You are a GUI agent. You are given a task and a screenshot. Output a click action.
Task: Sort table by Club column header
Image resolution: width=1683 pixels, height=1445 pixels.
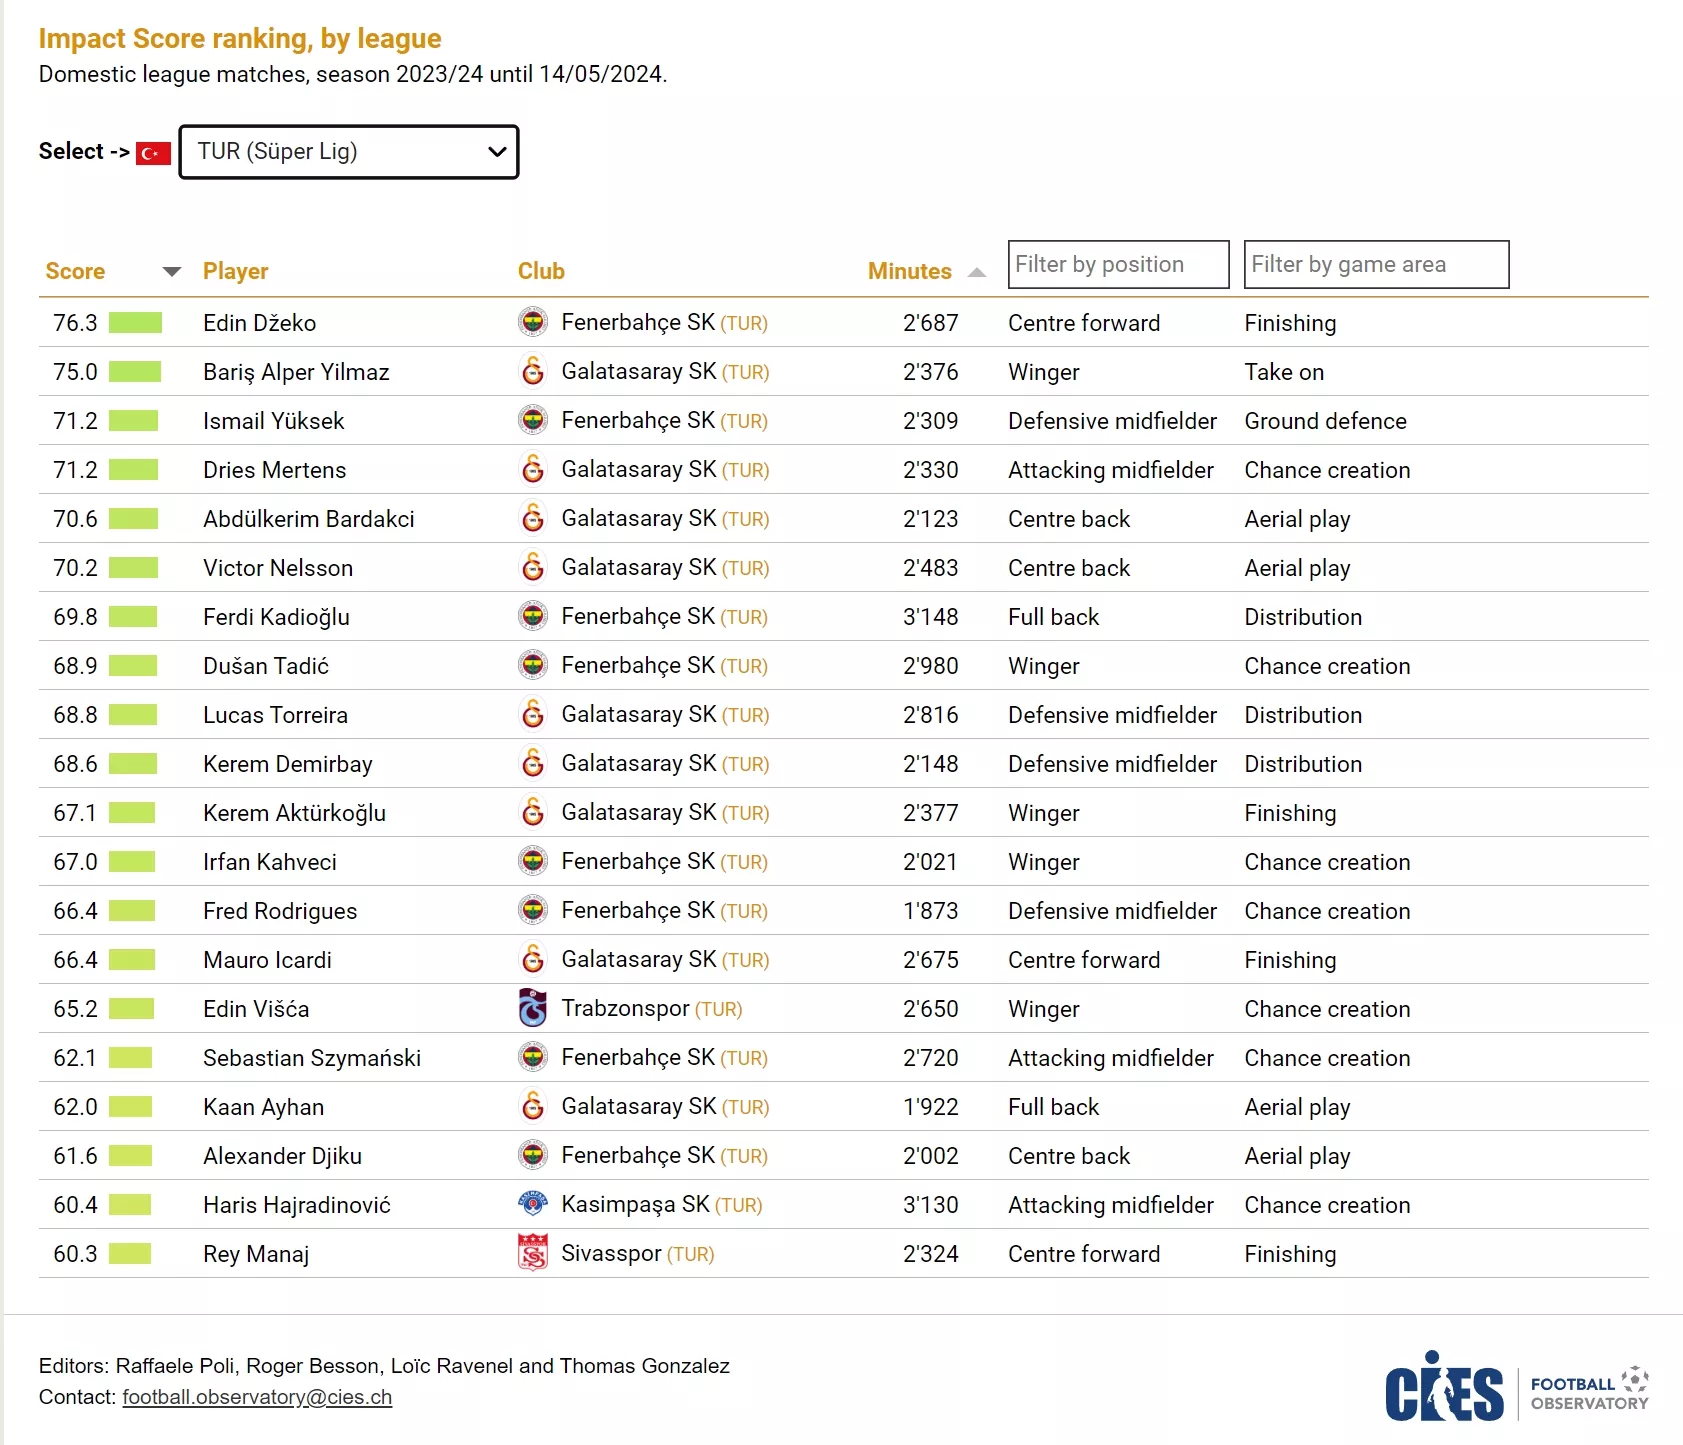(541, 271)
